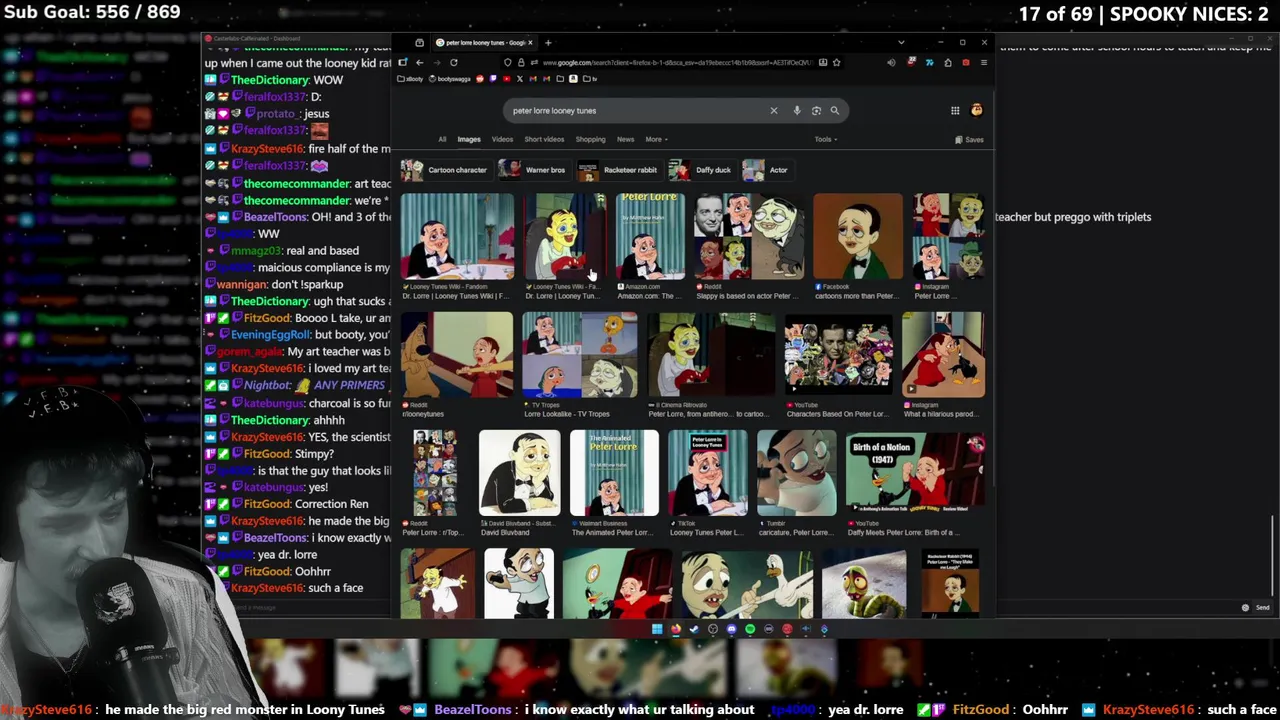The width and height of the screenshot is (1280, 720).
Task: Open the Facebook image result thumbnail
Action: 858,236
